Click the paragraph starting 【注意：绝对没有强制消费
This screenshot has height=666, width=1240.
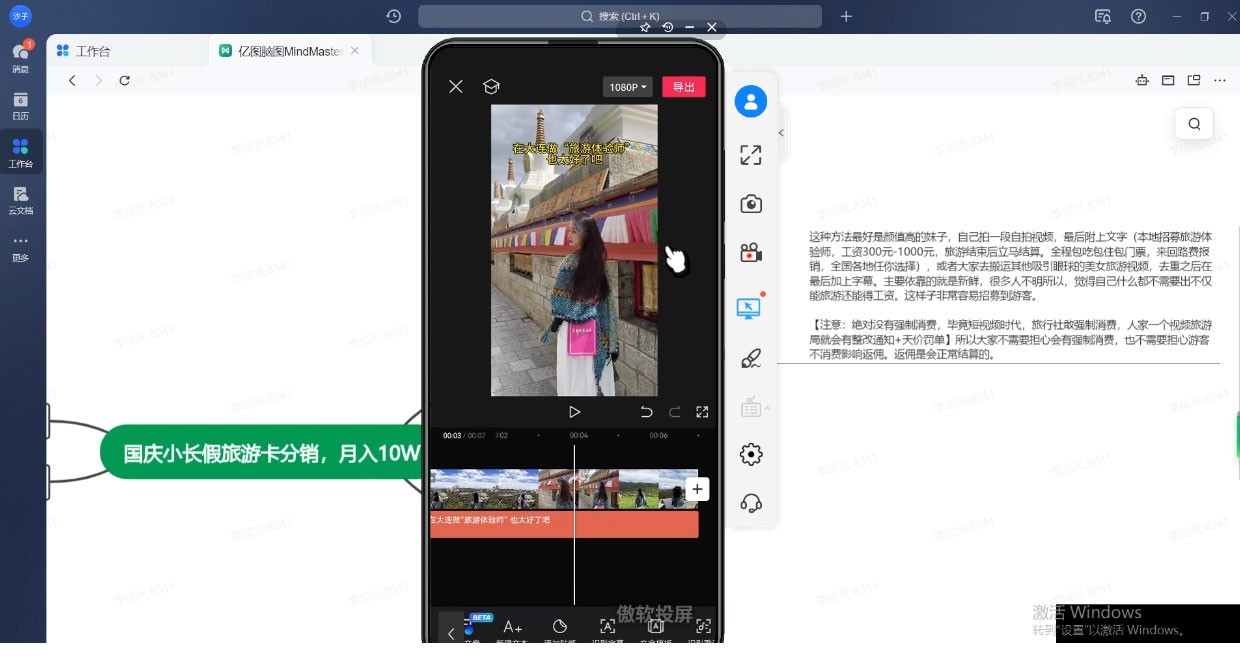tap(1010, 340)
